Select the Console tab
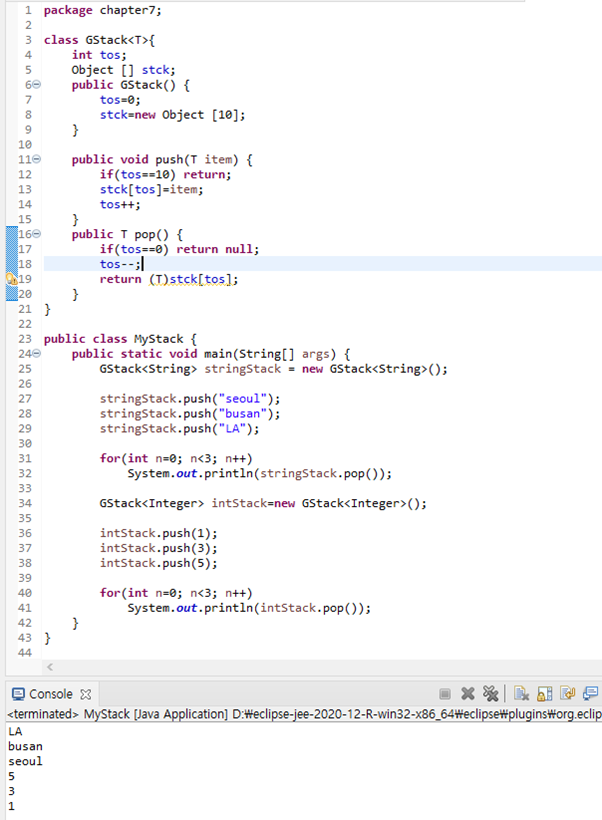The height and width of the screenshot is (820, 602). pos(51,694)
